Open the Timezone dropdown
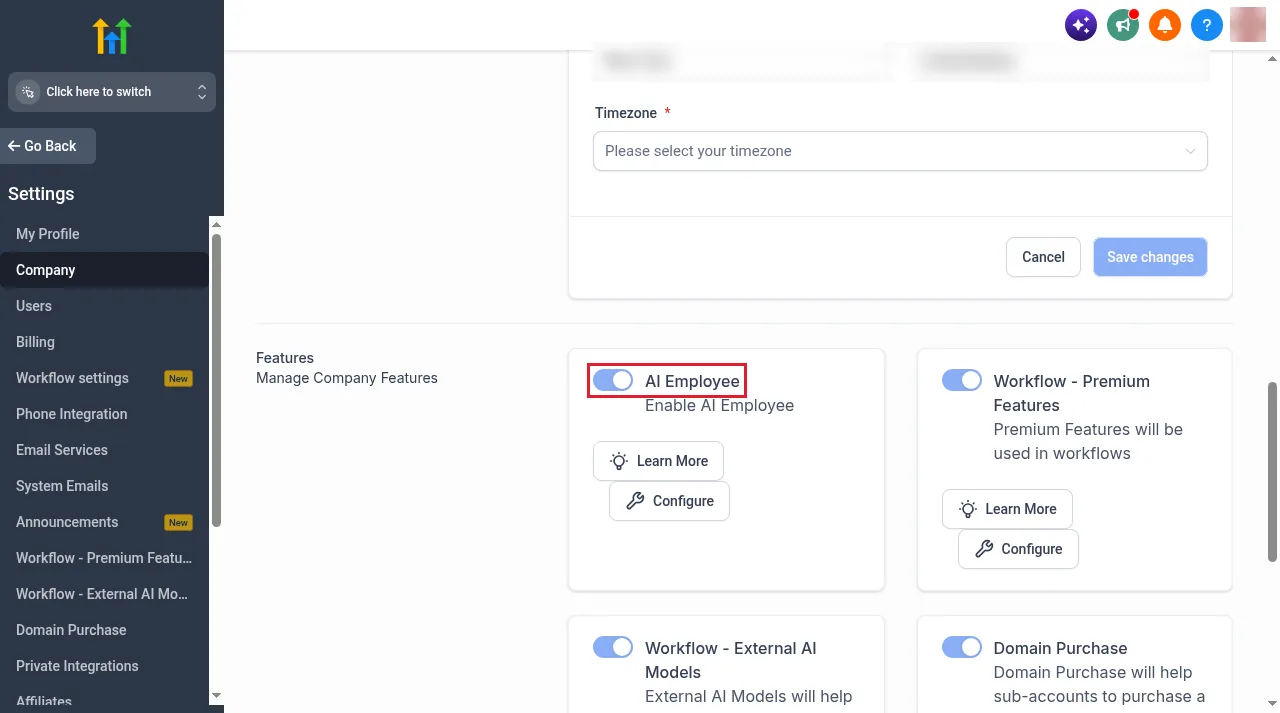 (x=900, y=151)
